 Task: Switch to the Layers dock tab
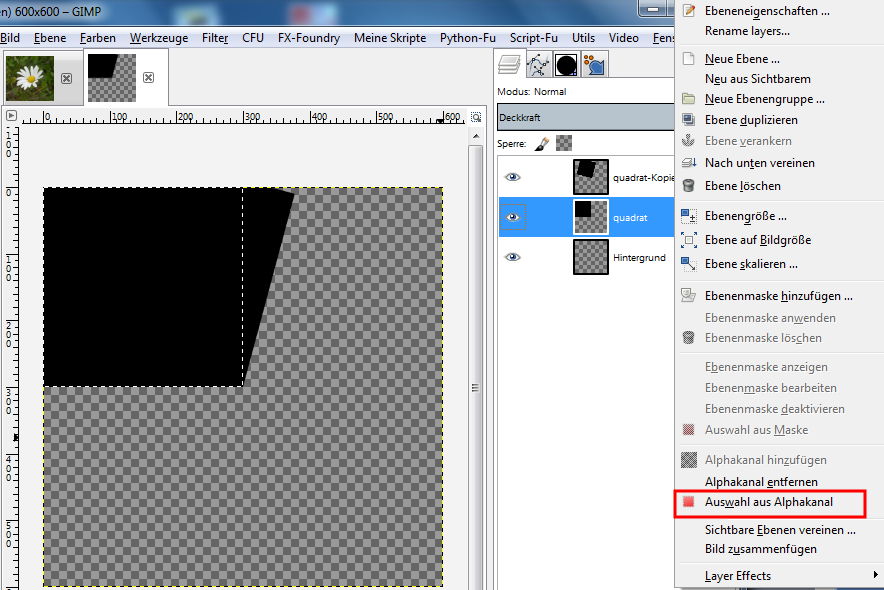point(510,65)
